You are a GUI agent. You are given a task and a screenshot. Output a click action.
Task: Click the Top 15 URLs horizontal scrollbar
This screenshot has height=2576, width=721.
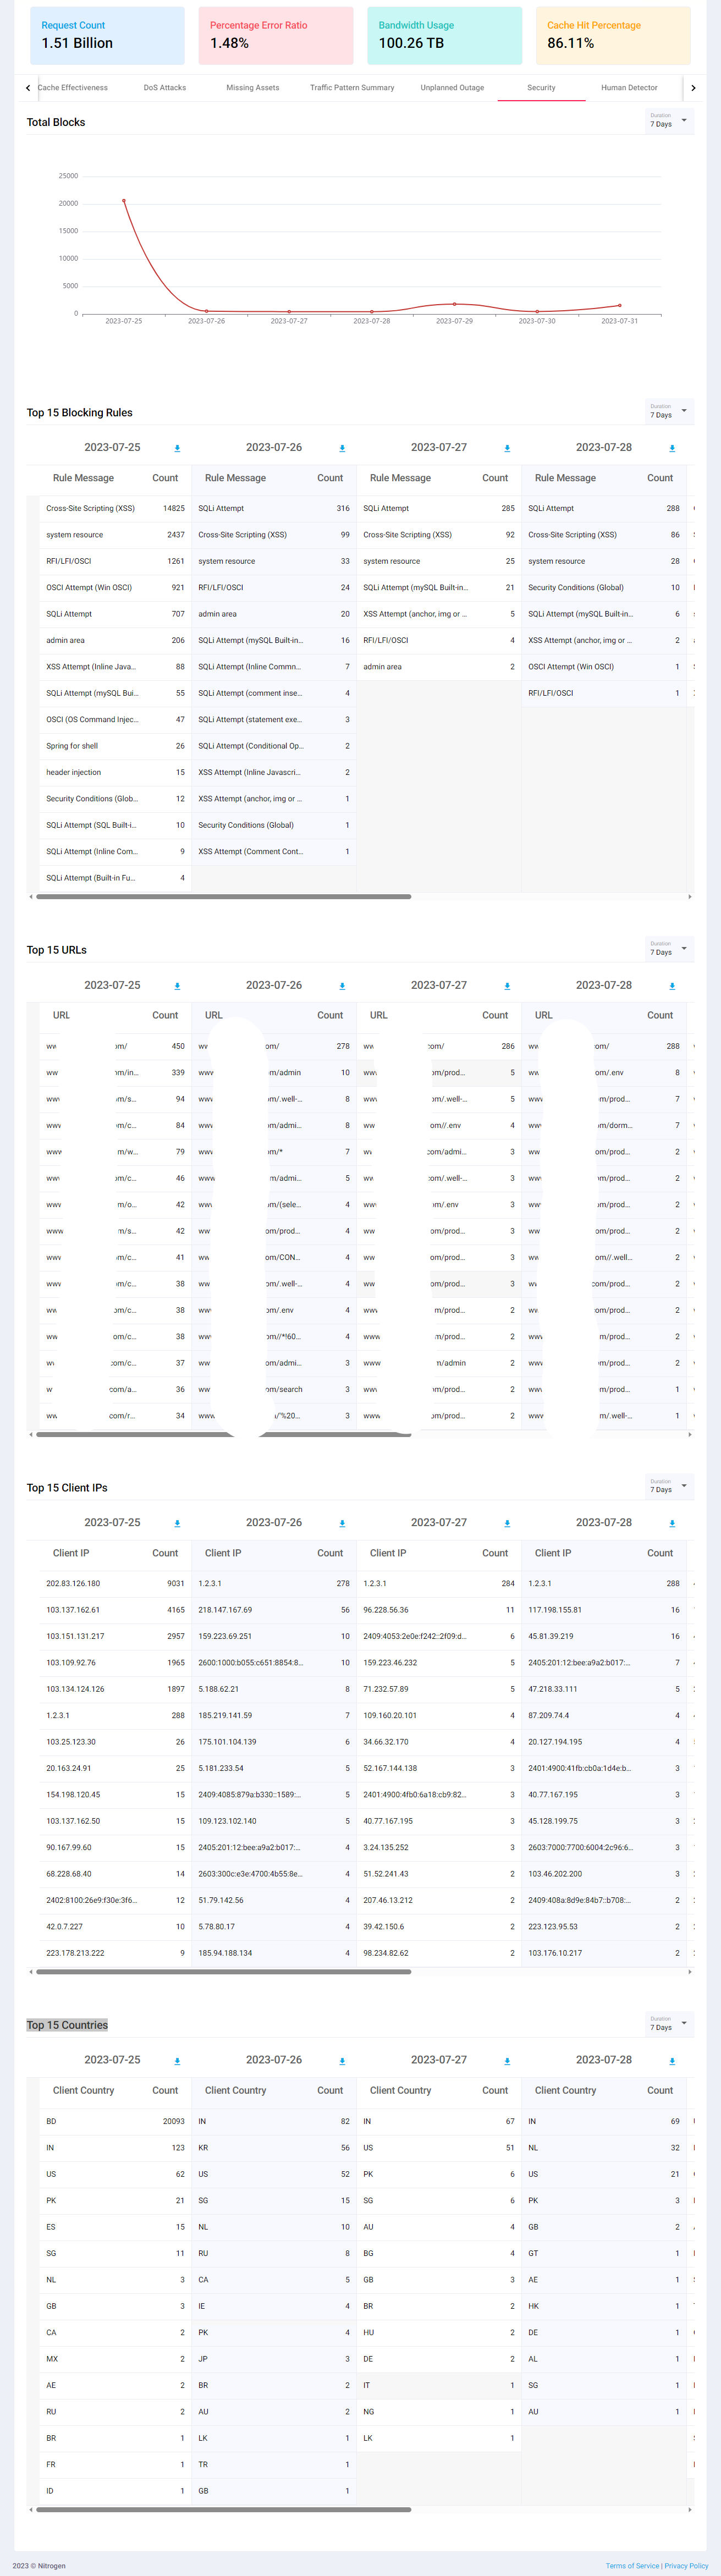coord(223,1434)
